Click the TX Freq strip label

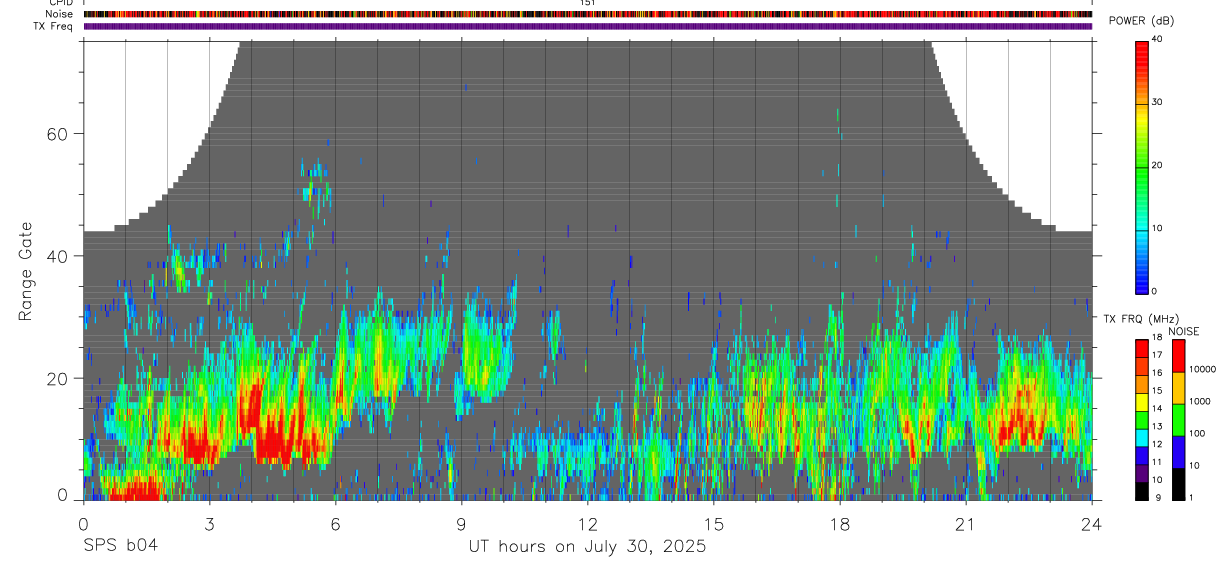53,26
